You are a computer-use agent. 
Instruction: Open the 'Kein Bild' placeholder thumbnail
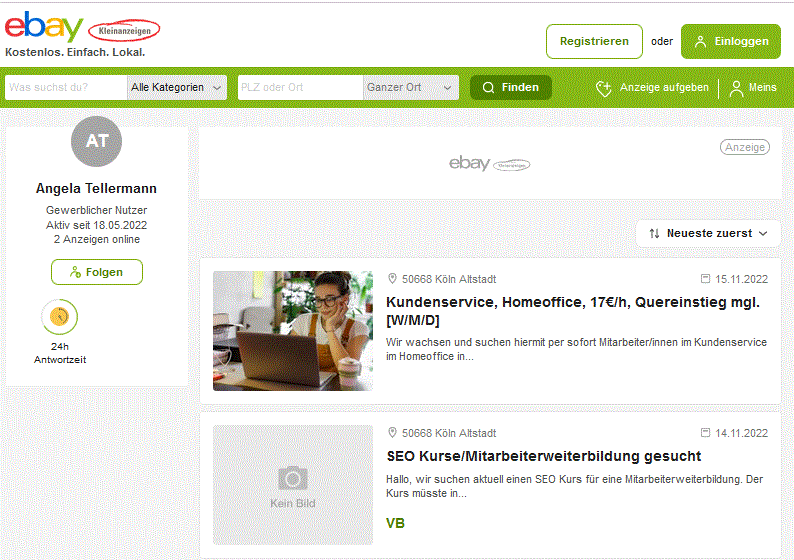pos(293,485)
